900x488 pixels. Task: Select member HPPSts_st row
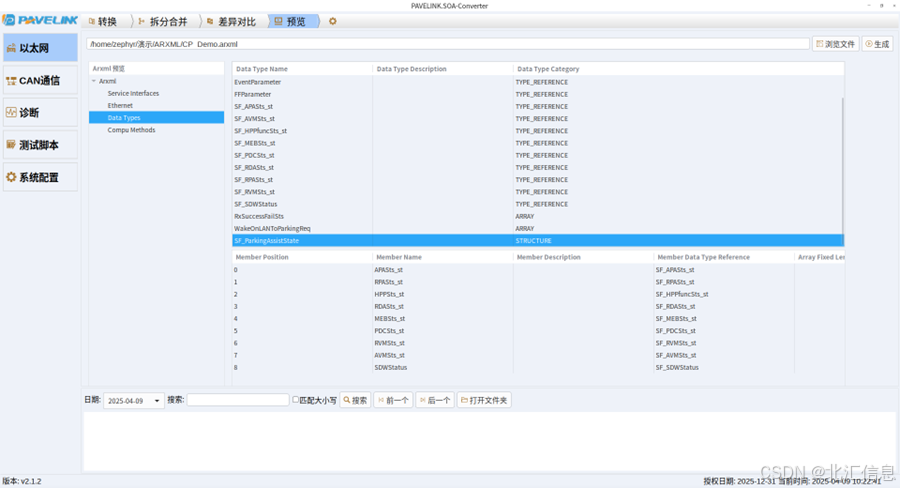point(538,294)
